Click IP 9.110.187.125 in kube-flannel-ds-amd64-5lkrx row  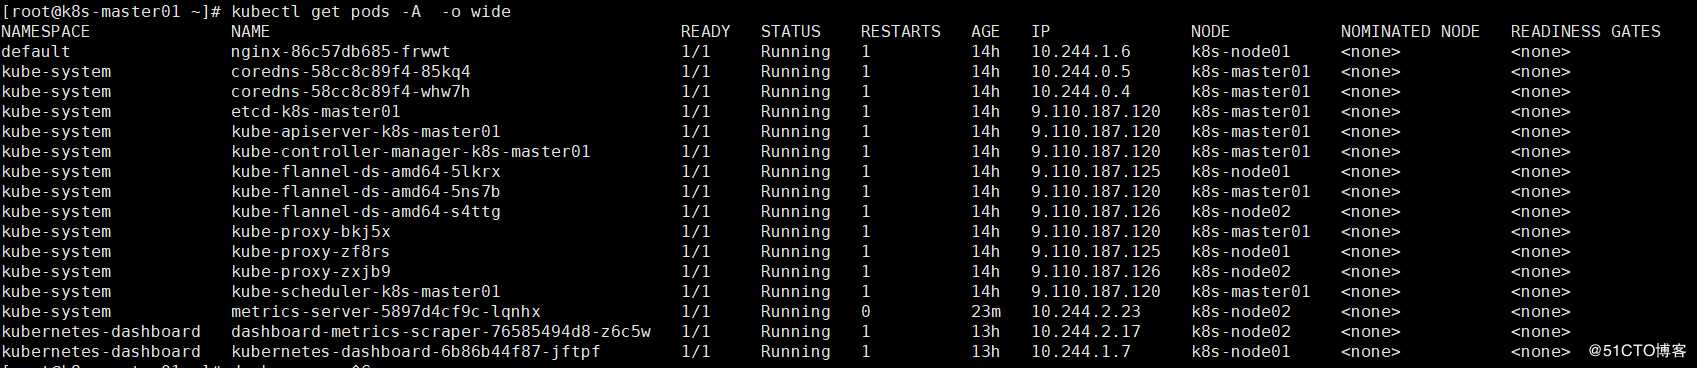point(1096,172)
